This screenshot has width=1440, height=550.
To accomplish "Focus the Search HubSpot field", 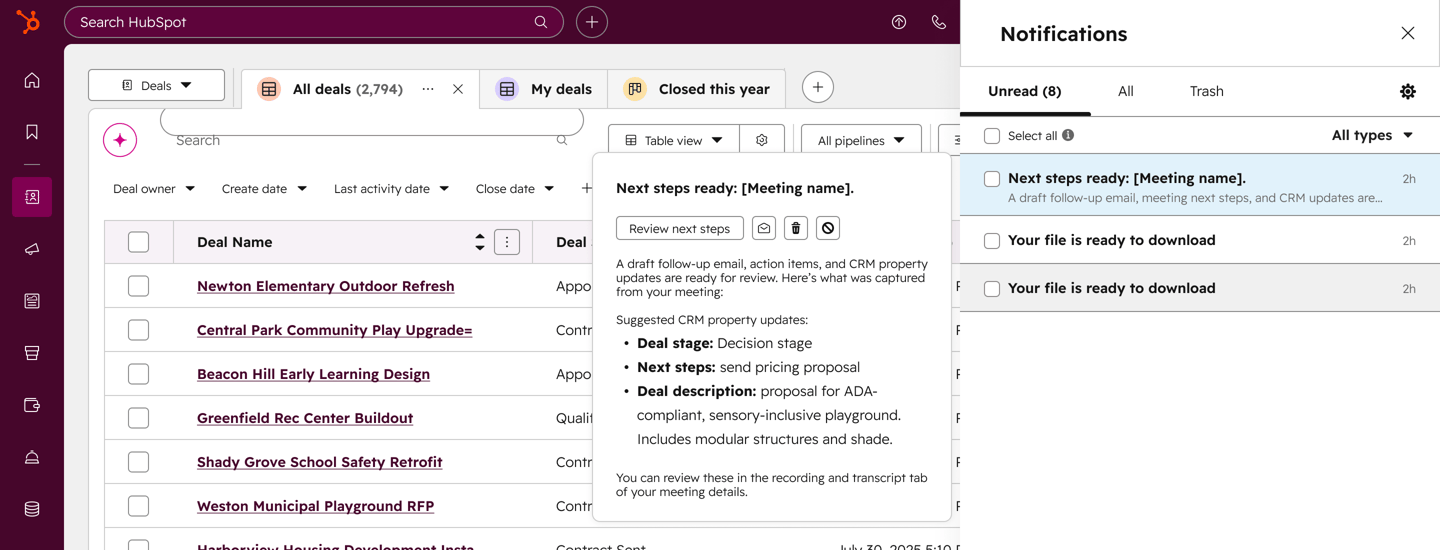I will click(x=314, y=22).
